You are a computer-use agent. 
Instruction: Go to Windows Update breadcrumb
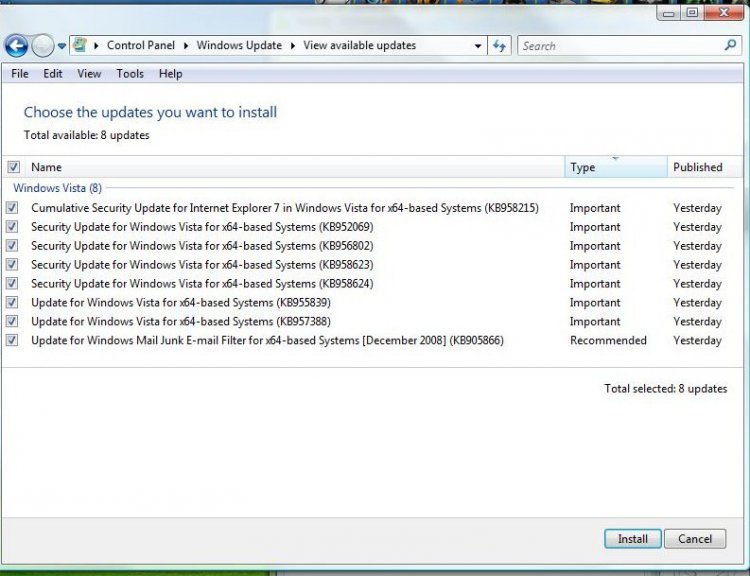click(x=239, y=45)
